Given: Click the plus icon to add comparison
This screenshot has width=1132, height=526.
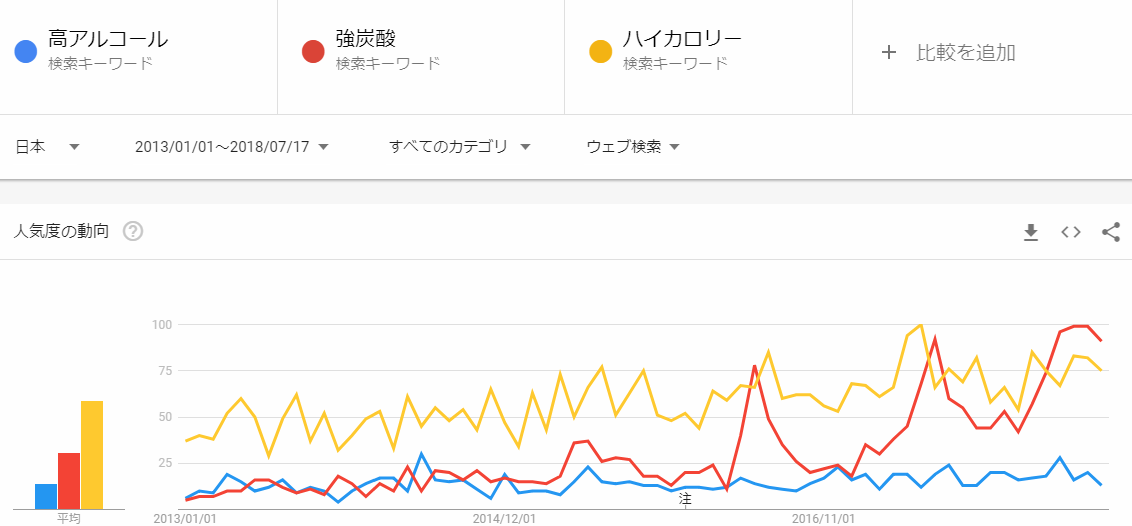Looking at the screenshot, I should [x=888, y=52].
